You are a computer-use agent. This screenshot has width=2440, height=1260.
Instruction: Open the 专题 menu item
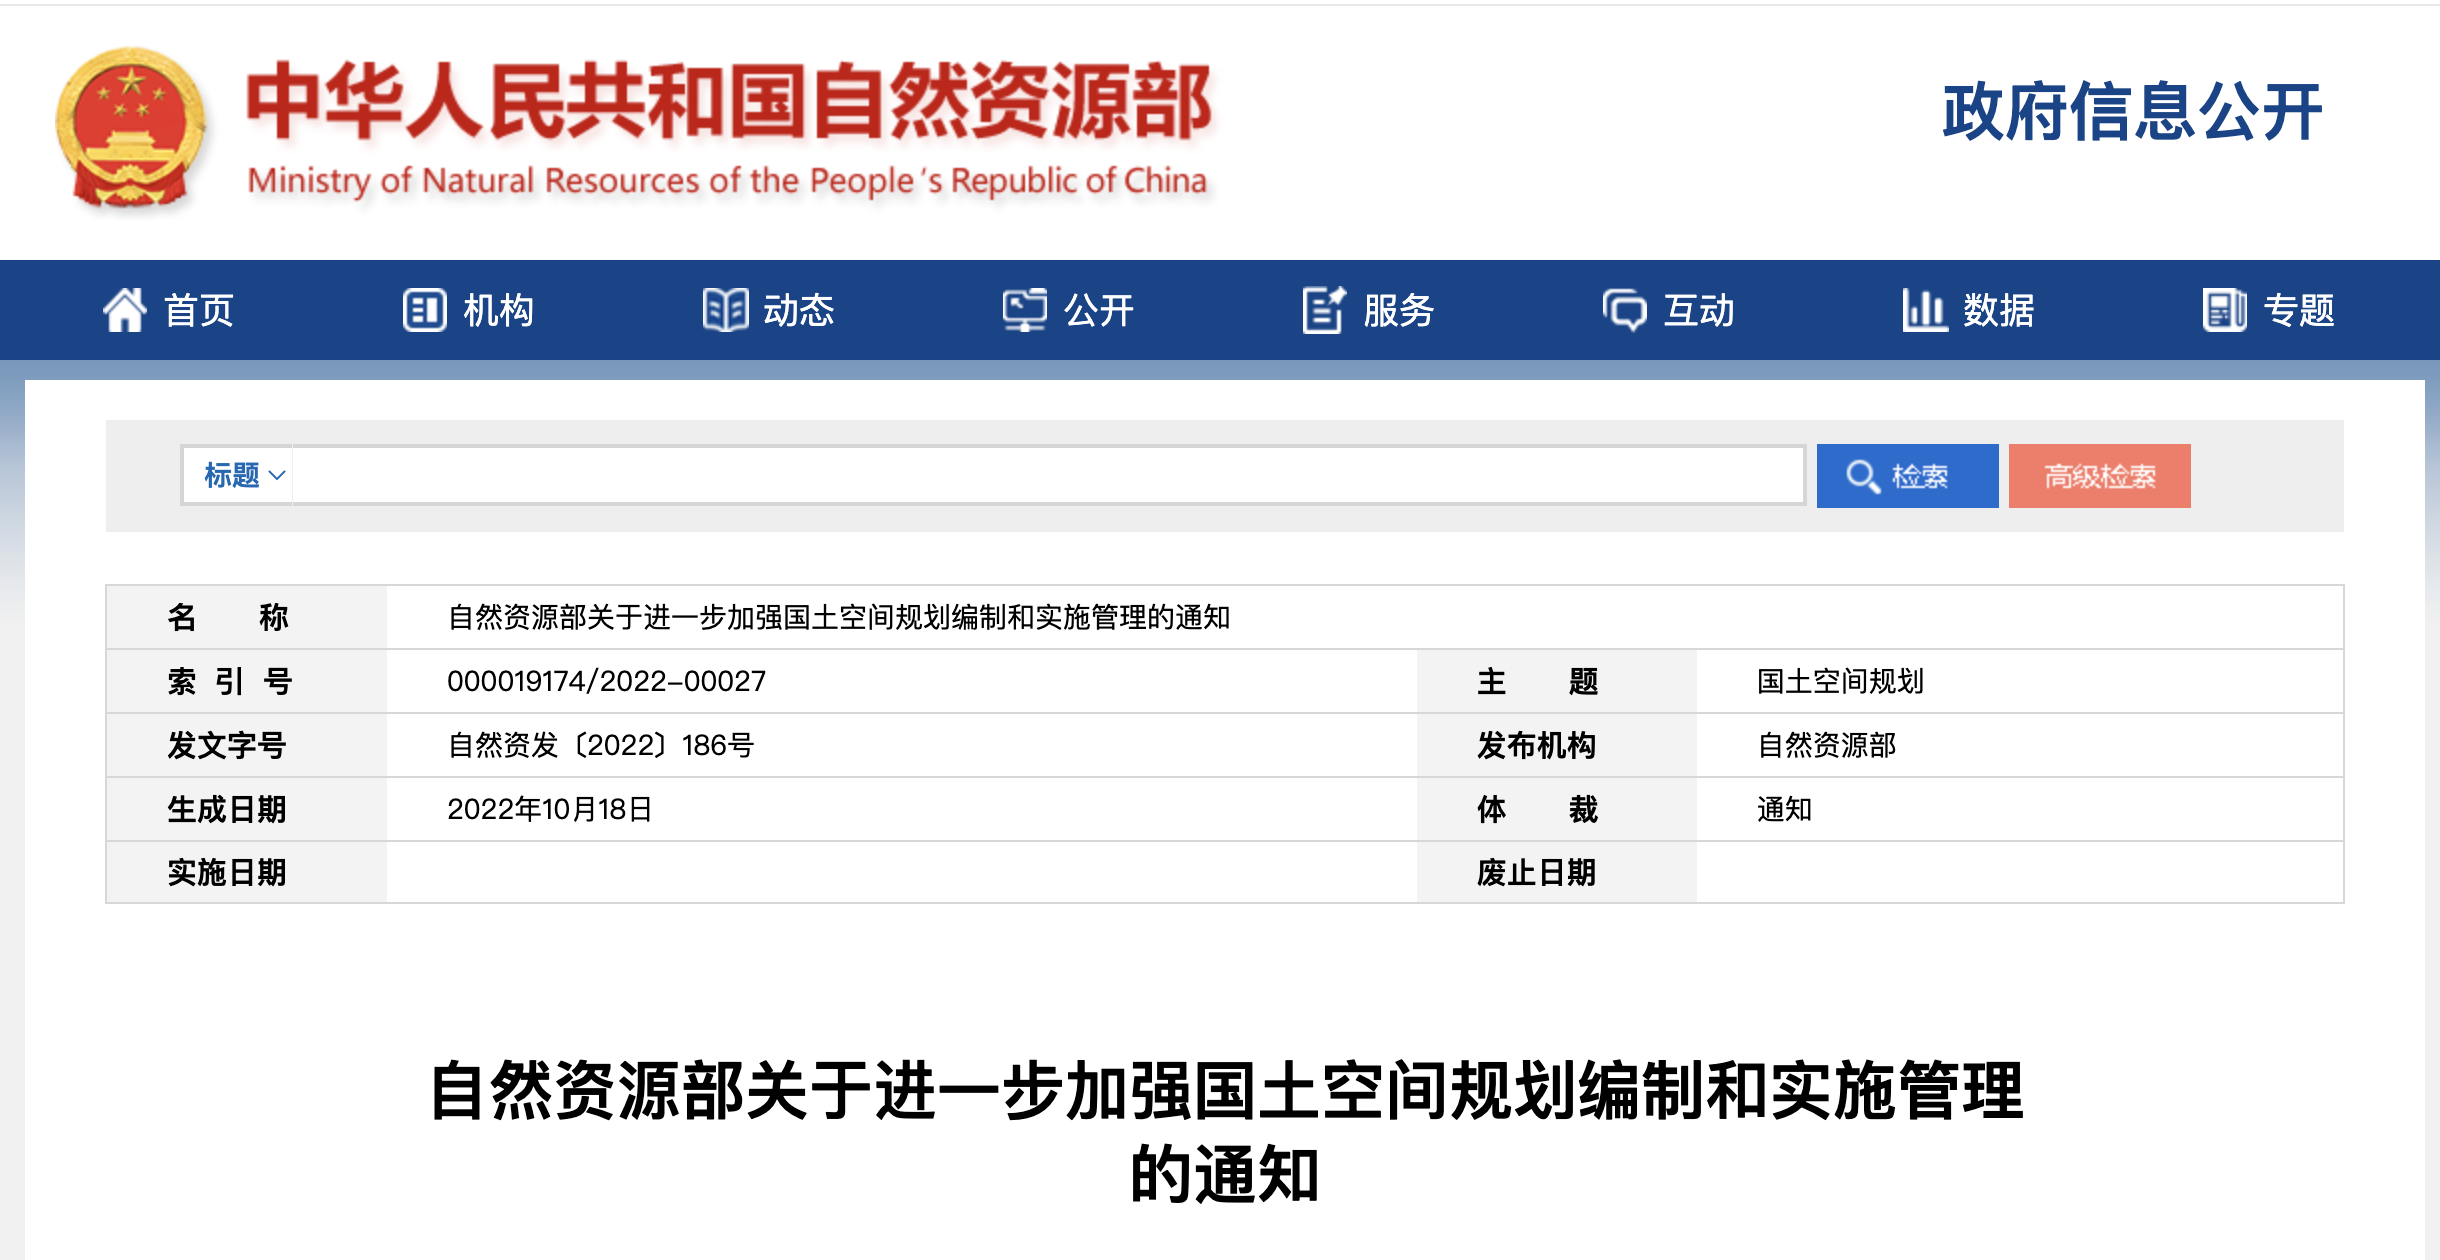pos(2299,310)
